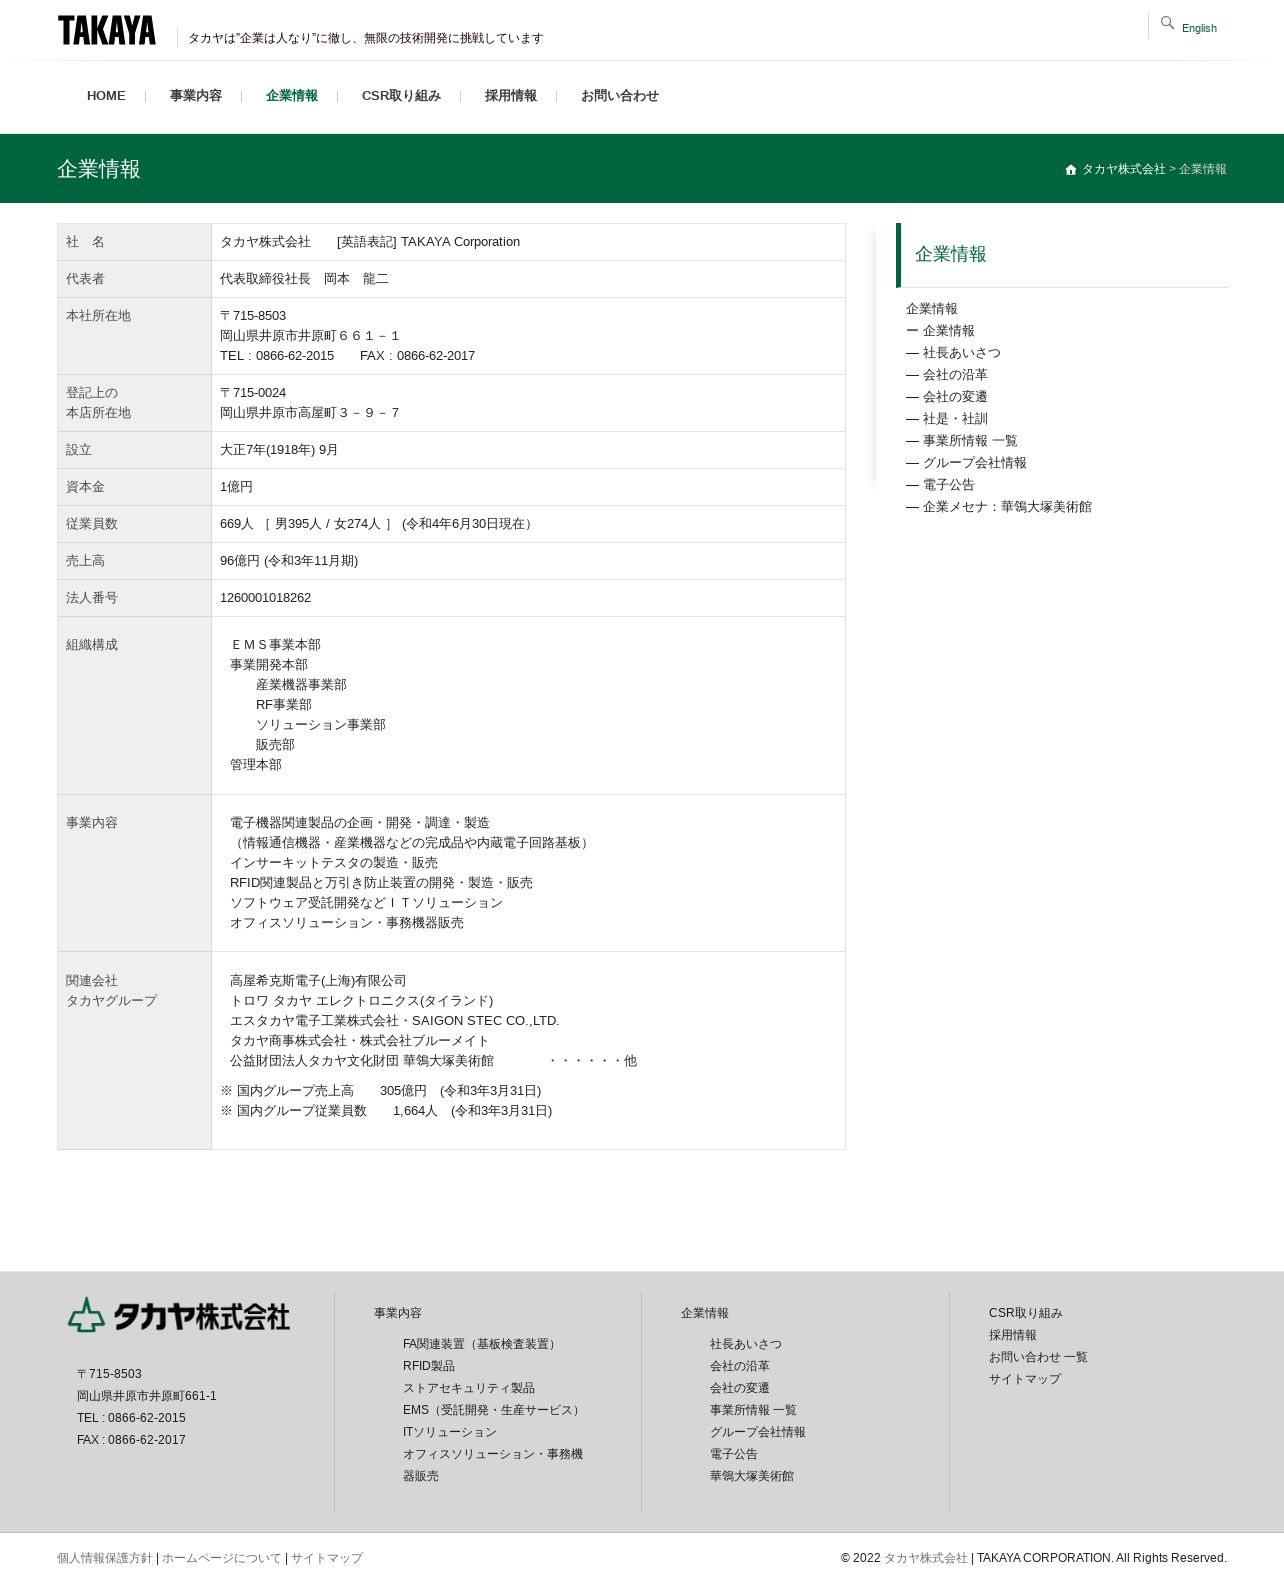Click 高屋希克斯電子(上海)有限公司 company name
The image size is (1284, 1584).
[318, 981]
